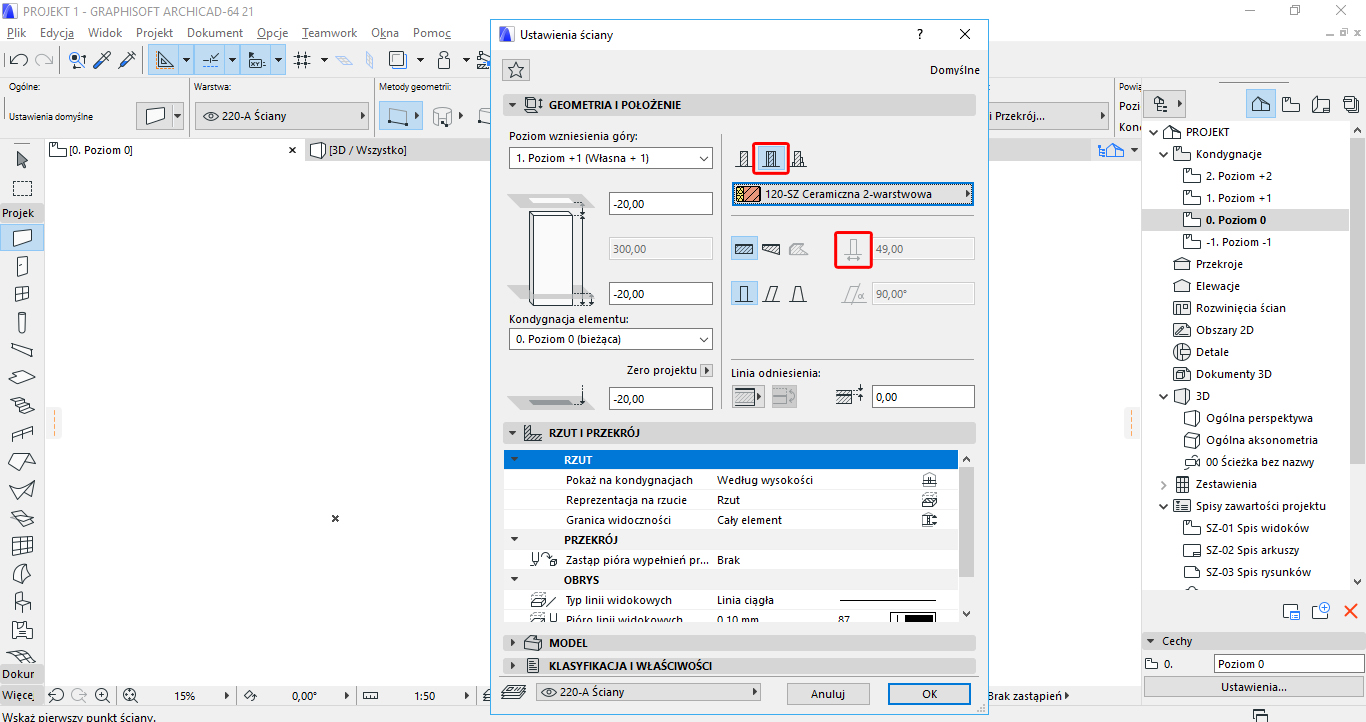Screen dimensions: 1366x722
Task: Open Ogólna perspektywa in Navigator
Action: [x=1259, y=418]
